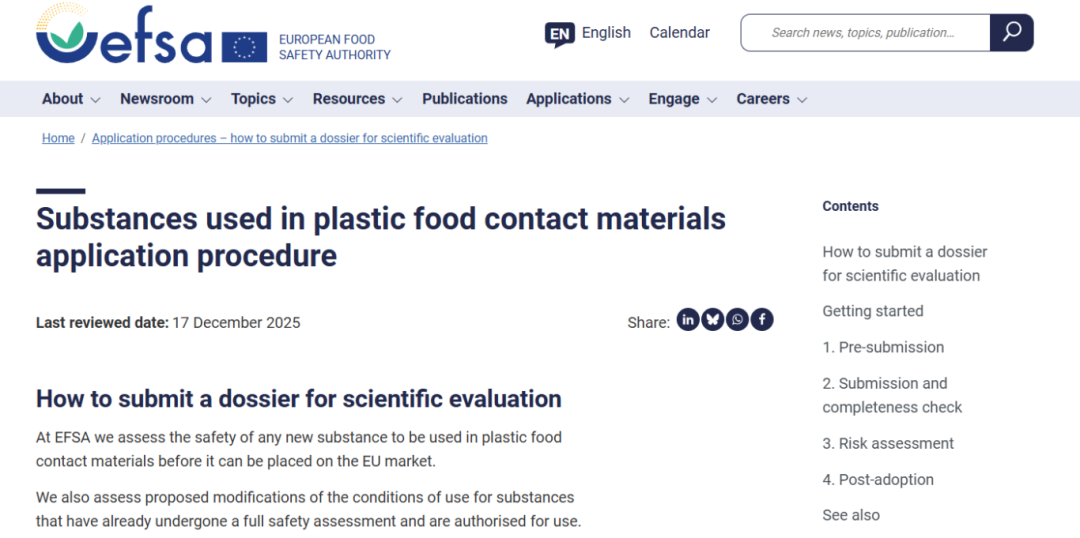Screen dimensions: 1080x538
Task: Share the page on Facebook
Action: tap(762, 320)
